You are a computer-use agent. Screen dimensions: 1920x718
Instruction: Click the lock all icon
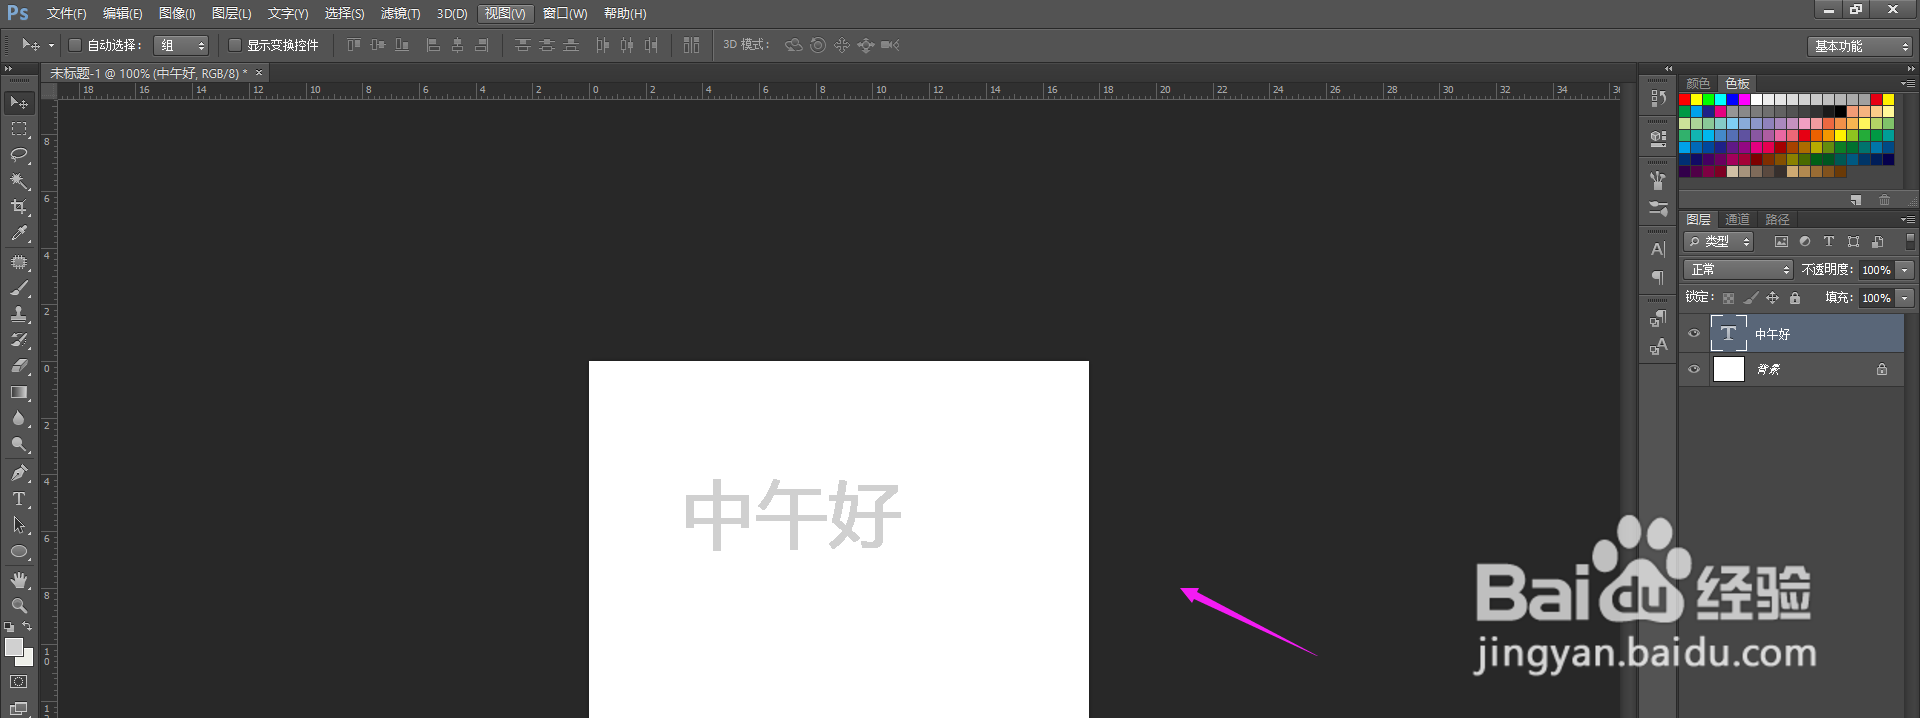[x=1795, y=298]
